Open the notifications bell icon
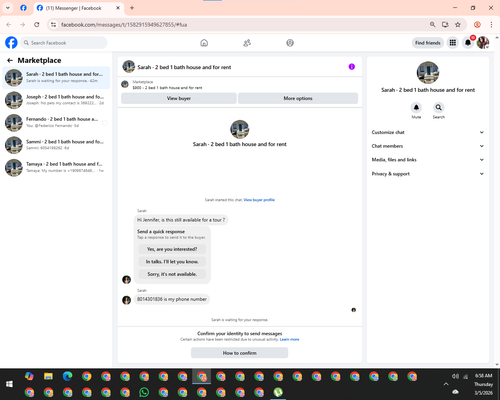The image size is (500, 400). pos(468,43)
